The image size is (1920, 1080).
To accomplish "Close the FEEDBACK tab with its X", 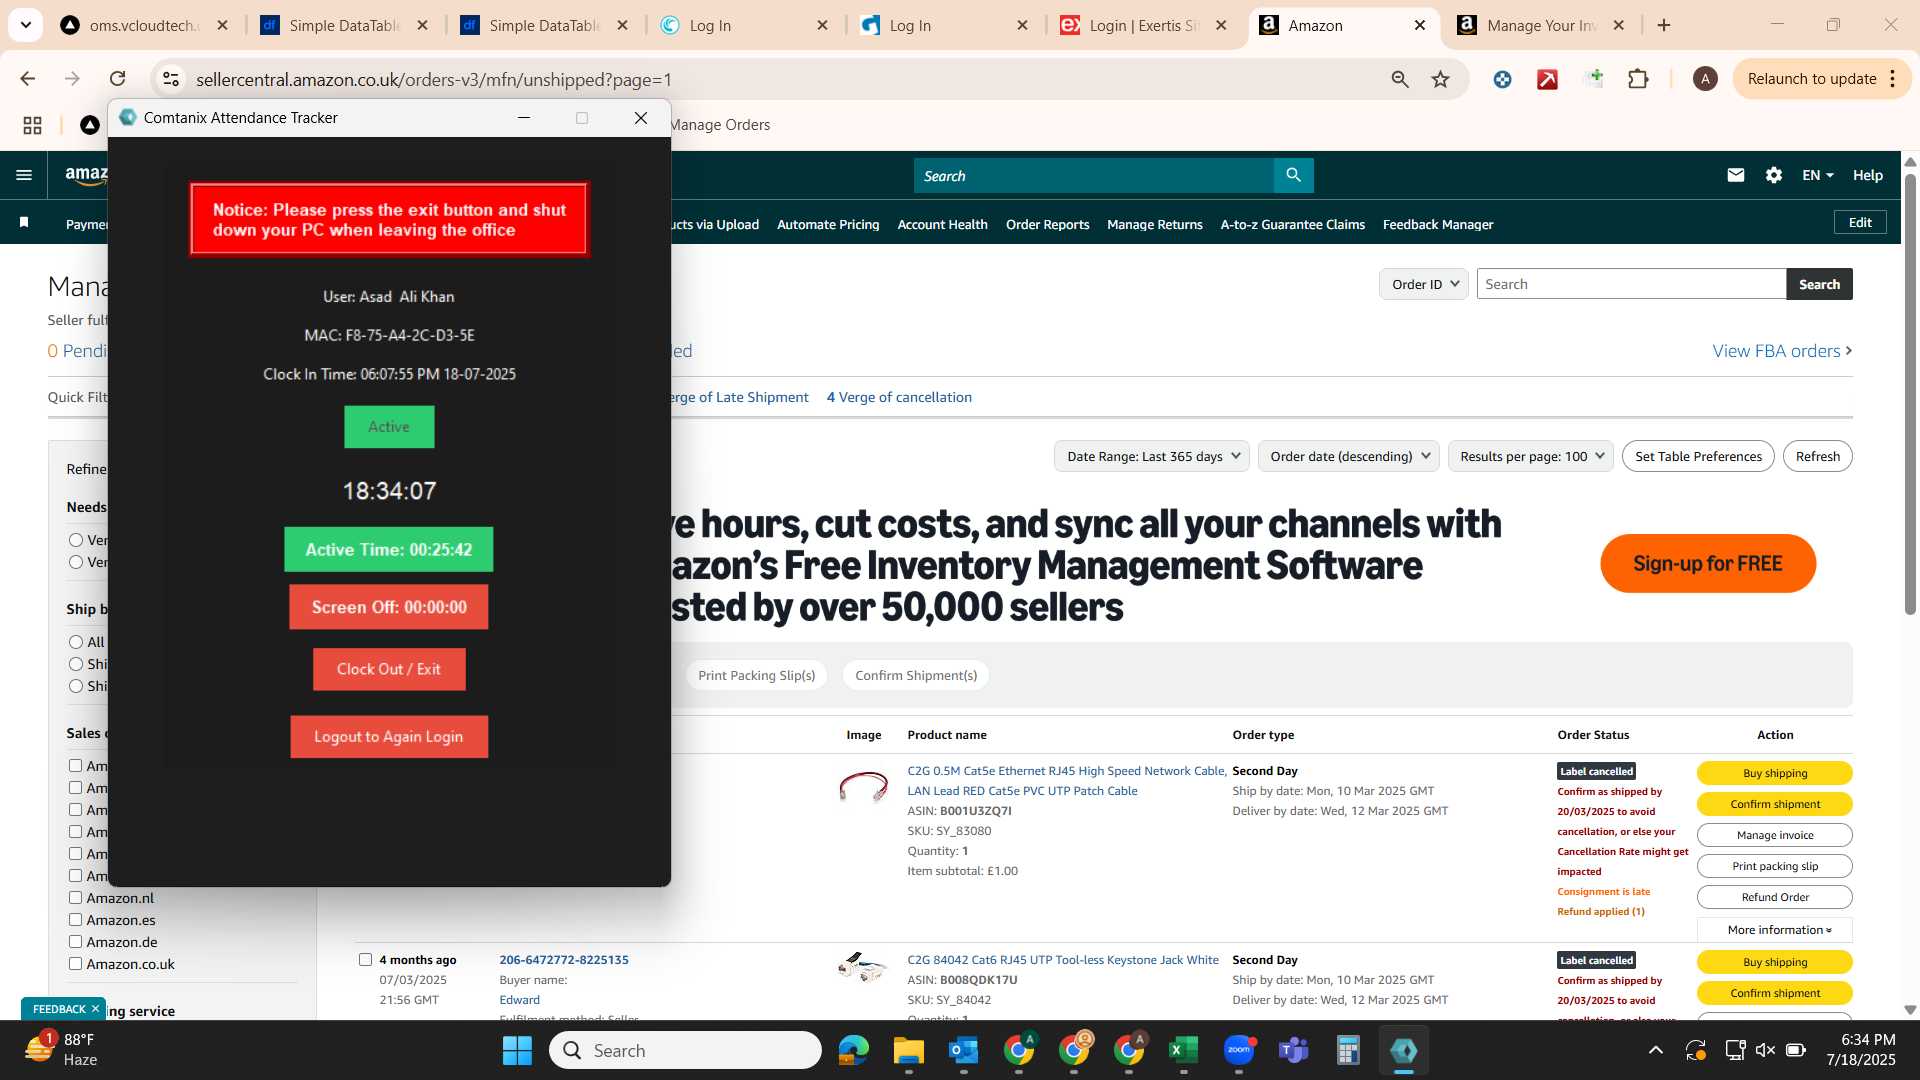I will pyautogui.click(x=95, y=1008).
